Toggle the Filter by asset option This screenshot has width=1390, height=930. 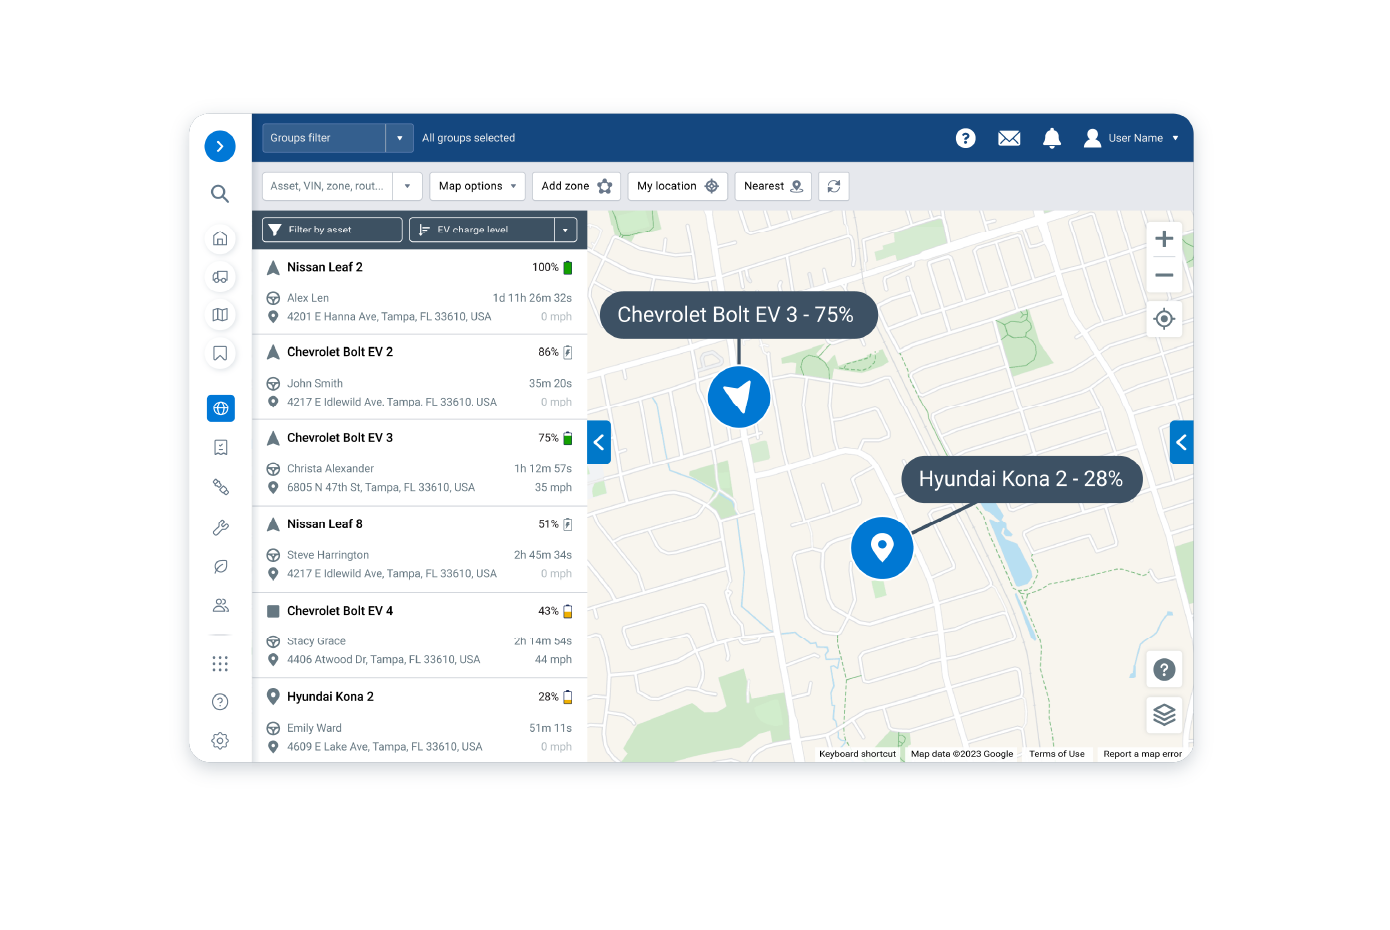[x=331, y=229]
